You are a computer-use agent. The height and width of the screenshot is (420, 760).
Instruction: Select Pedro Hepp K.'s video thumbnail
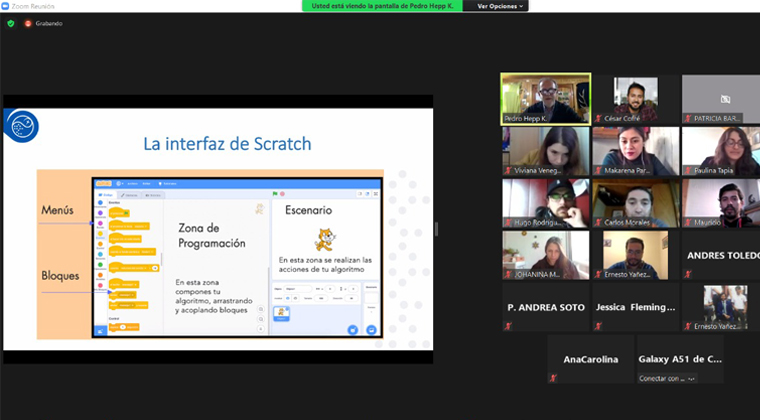click(x=546, y=99)
